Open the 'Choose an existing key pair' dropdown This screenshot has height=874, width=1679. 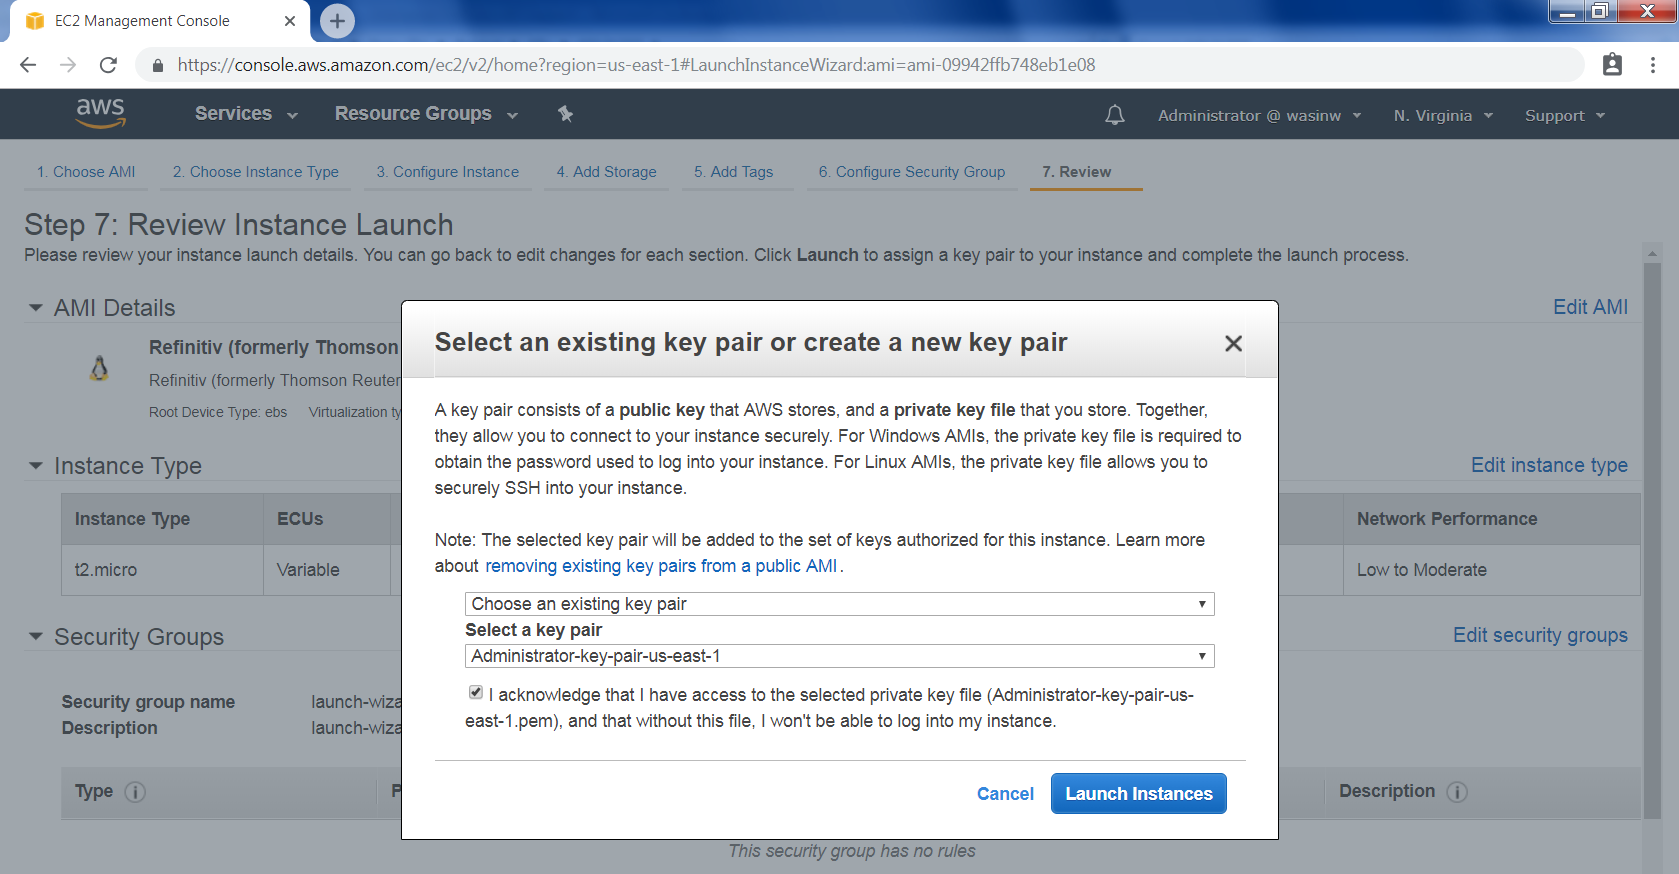click(x=839, y=604)
